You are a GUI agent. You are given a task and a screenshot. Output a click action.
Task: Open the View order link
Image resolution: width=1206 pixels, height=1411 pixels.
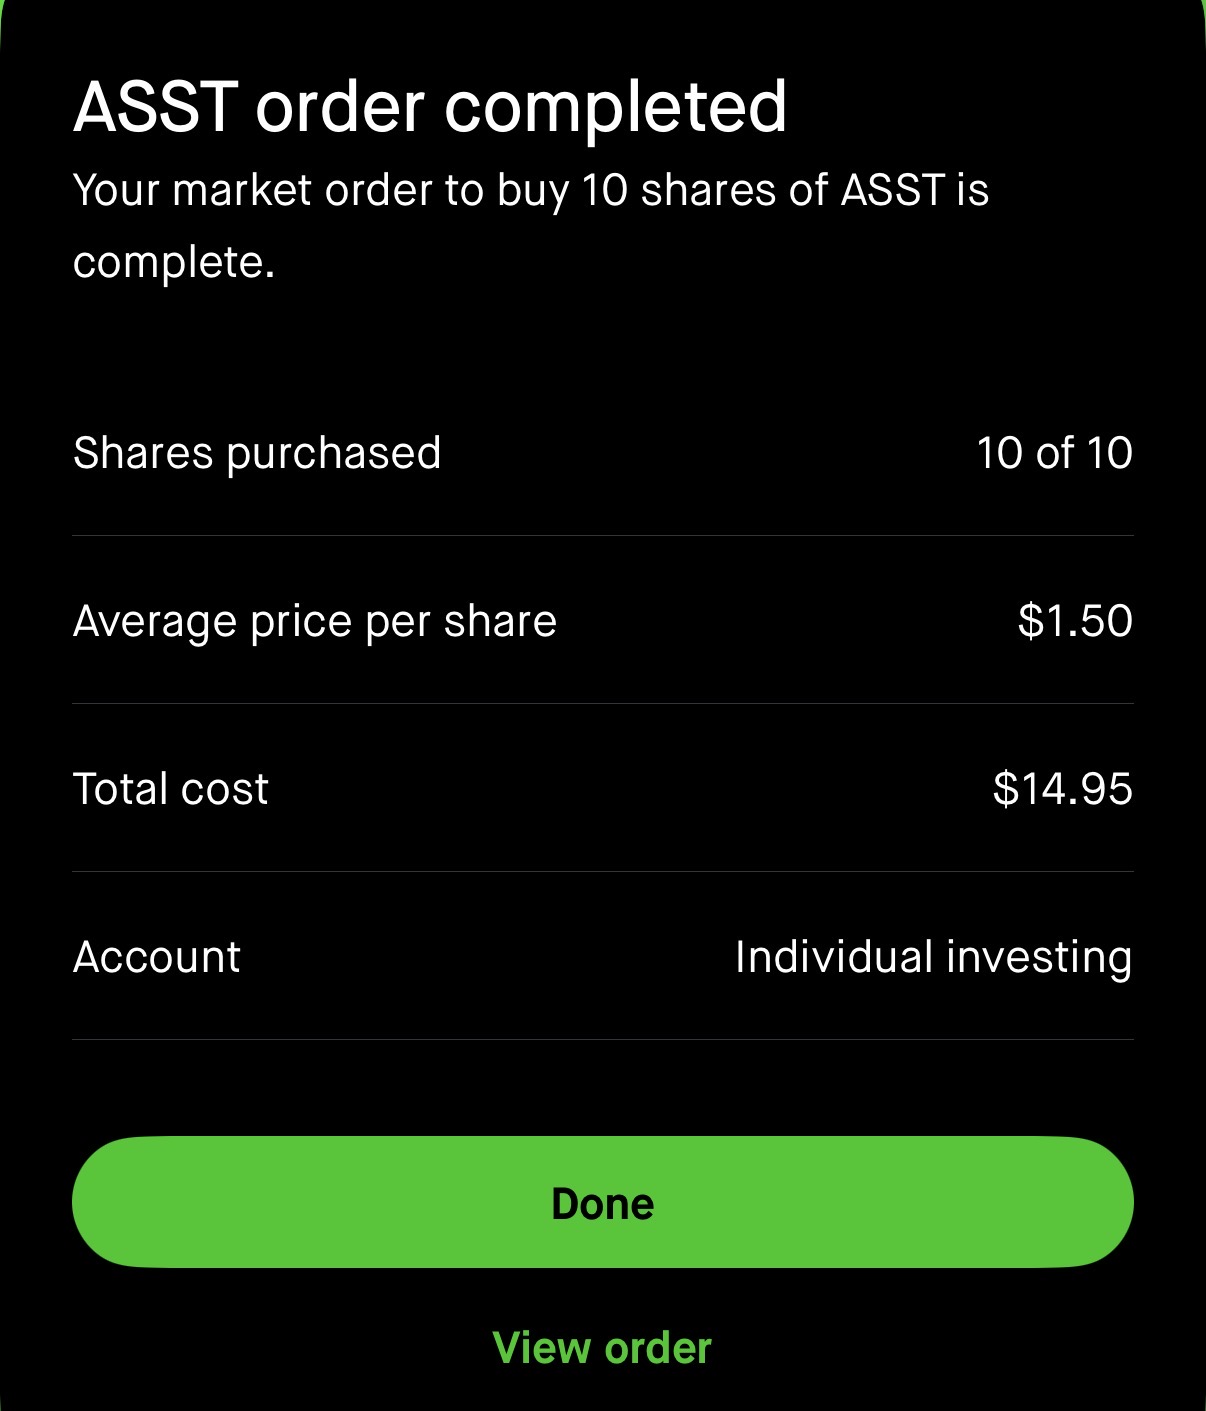602,1348
